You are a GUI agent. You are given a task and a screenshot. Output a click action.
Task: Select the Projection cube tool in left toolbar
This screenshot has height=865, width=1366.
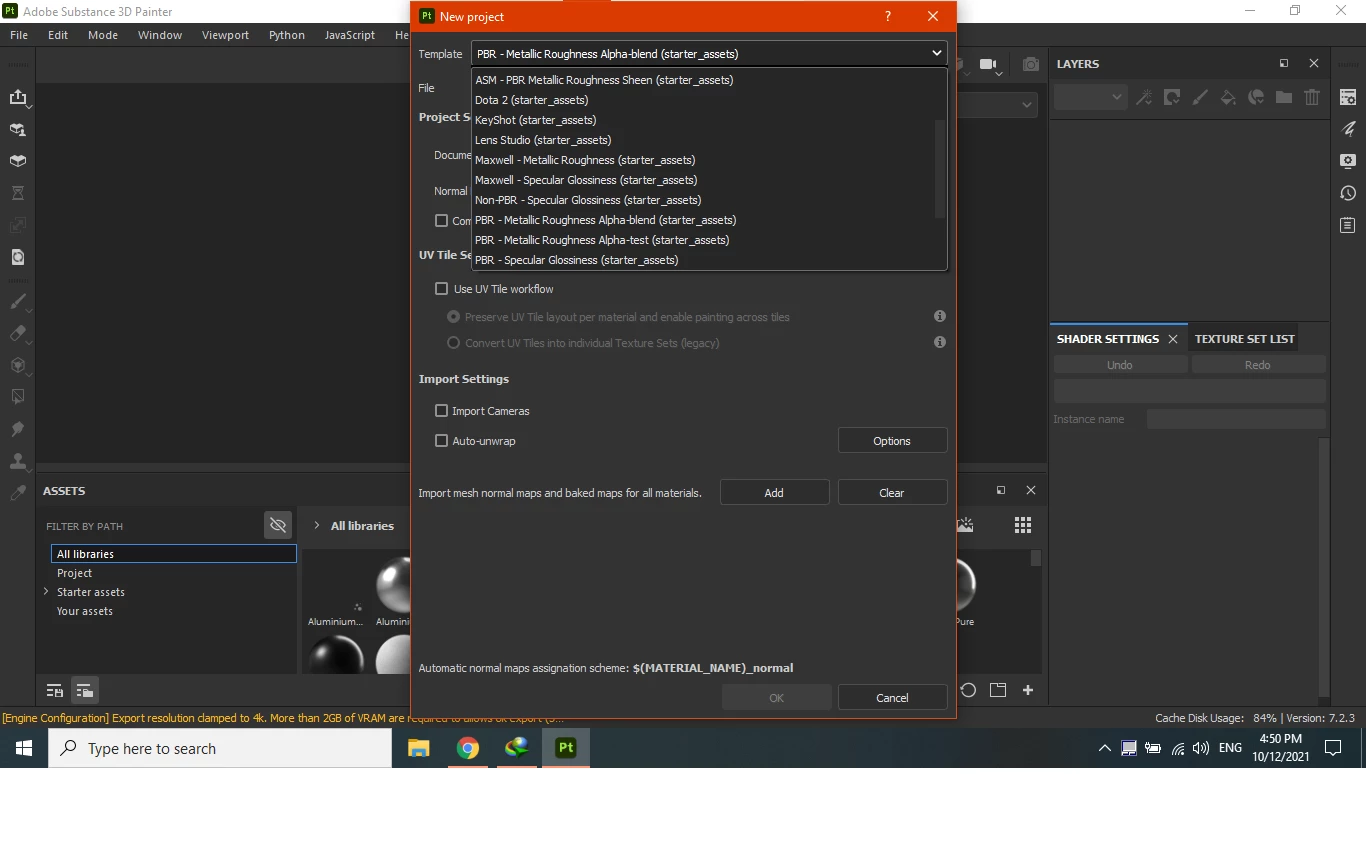[x=18, y=365]
